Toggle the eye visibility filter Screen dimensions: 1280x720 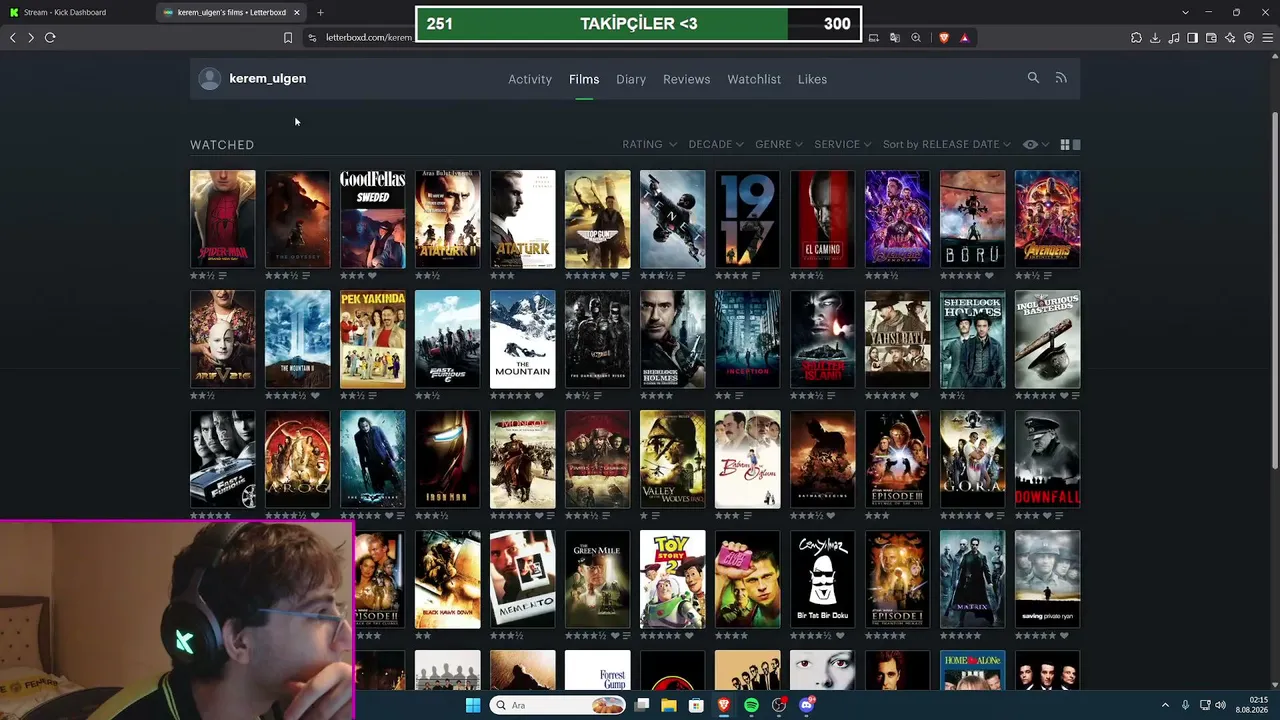click(x=1034, y=145)
